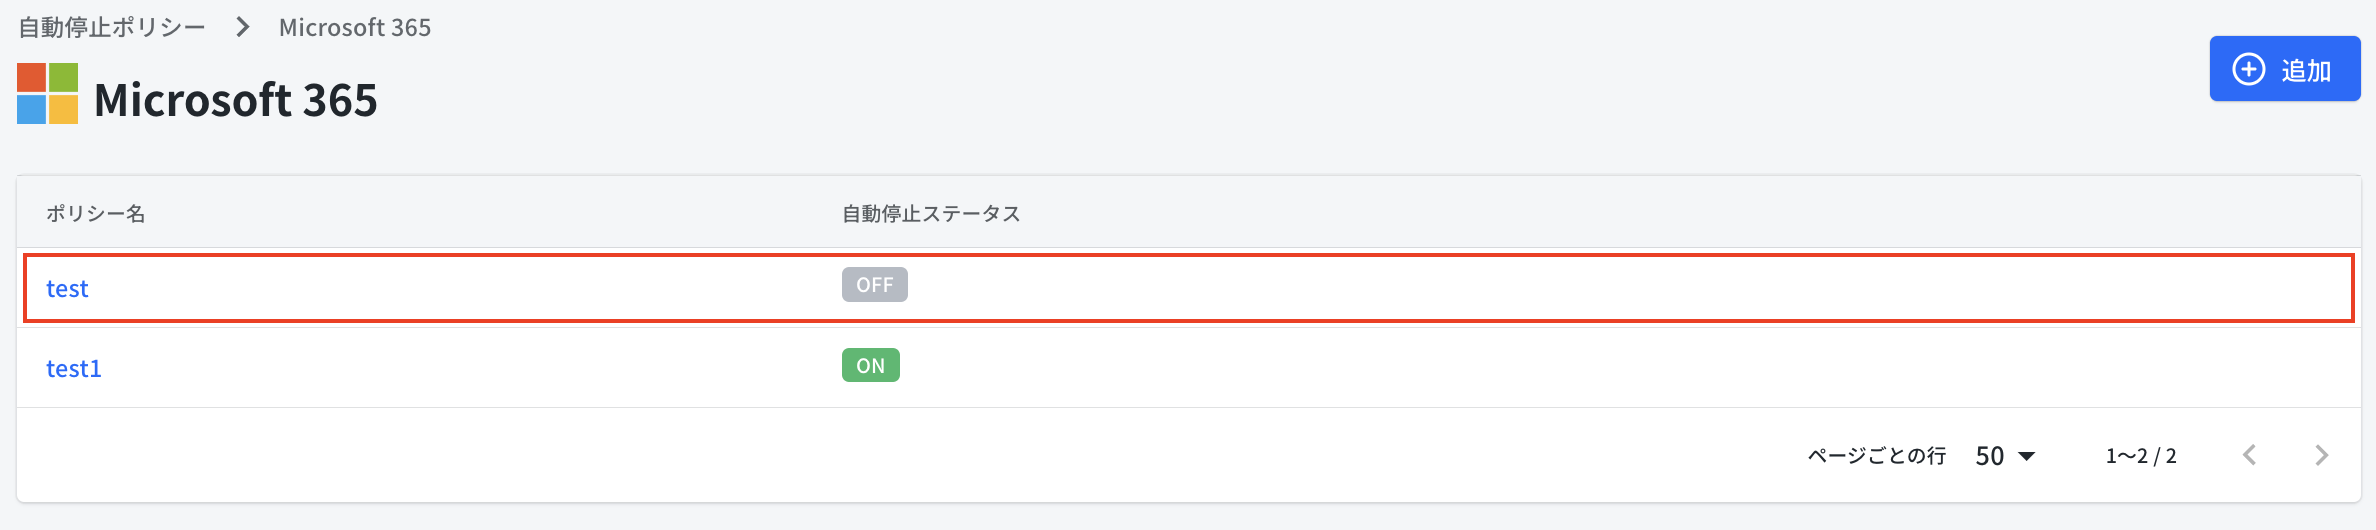Open the test1 policy link

(x=74, y=369)
